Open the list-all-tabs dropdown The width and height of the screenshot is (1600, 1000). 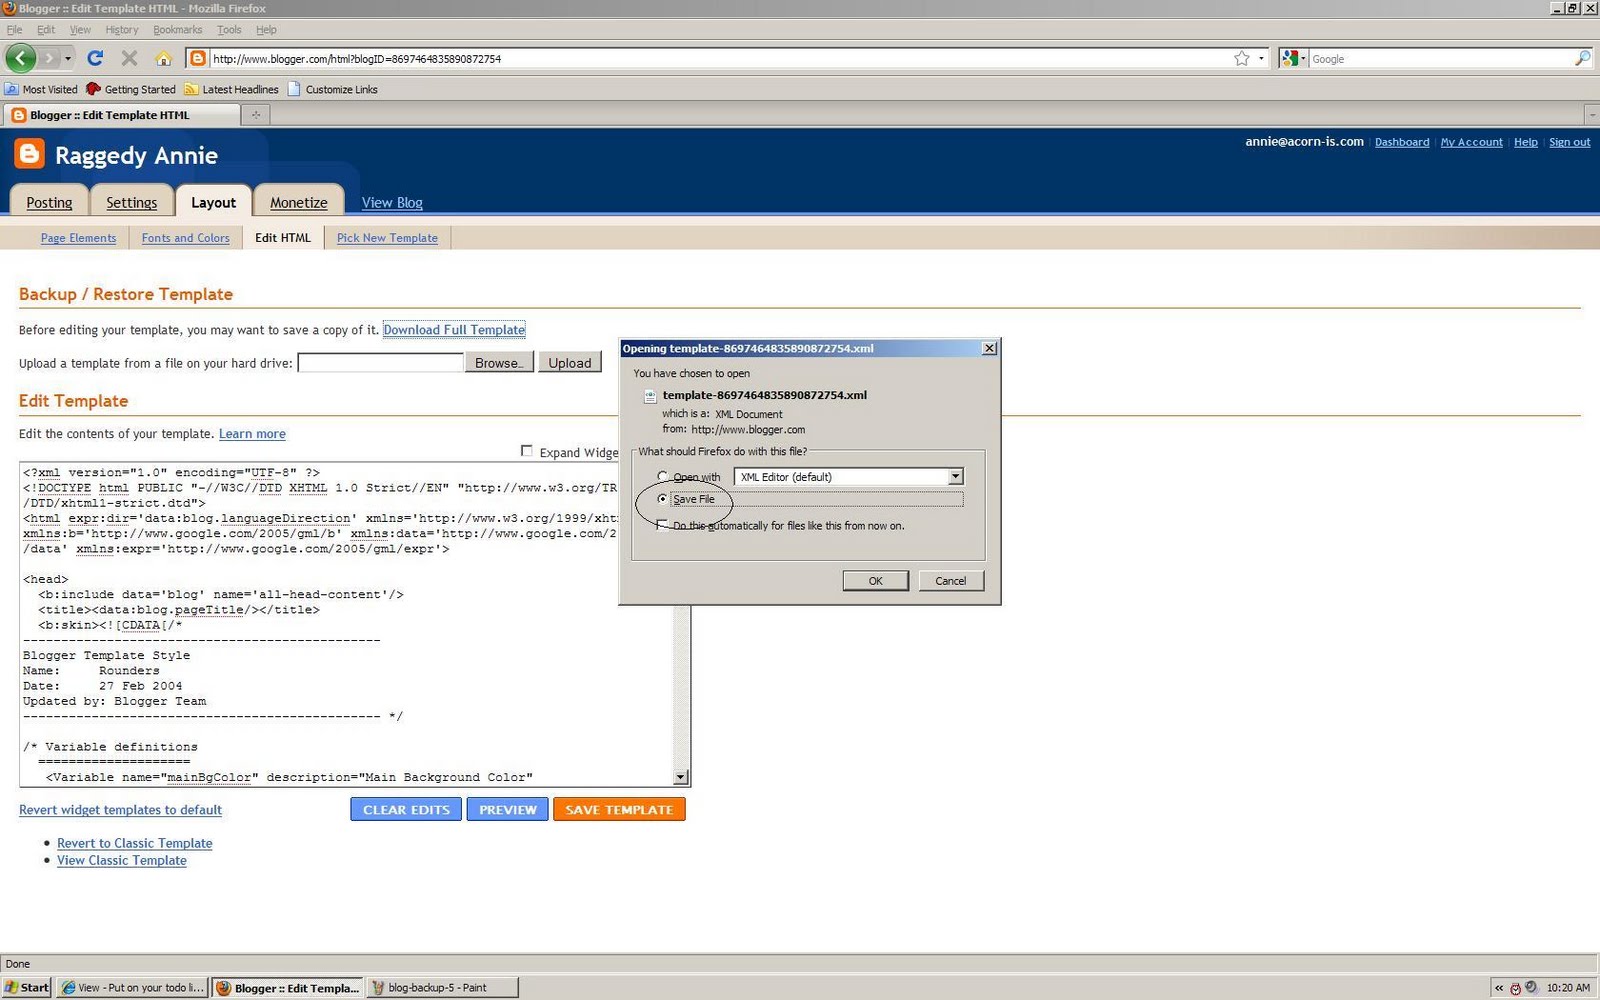point(1591,115)
